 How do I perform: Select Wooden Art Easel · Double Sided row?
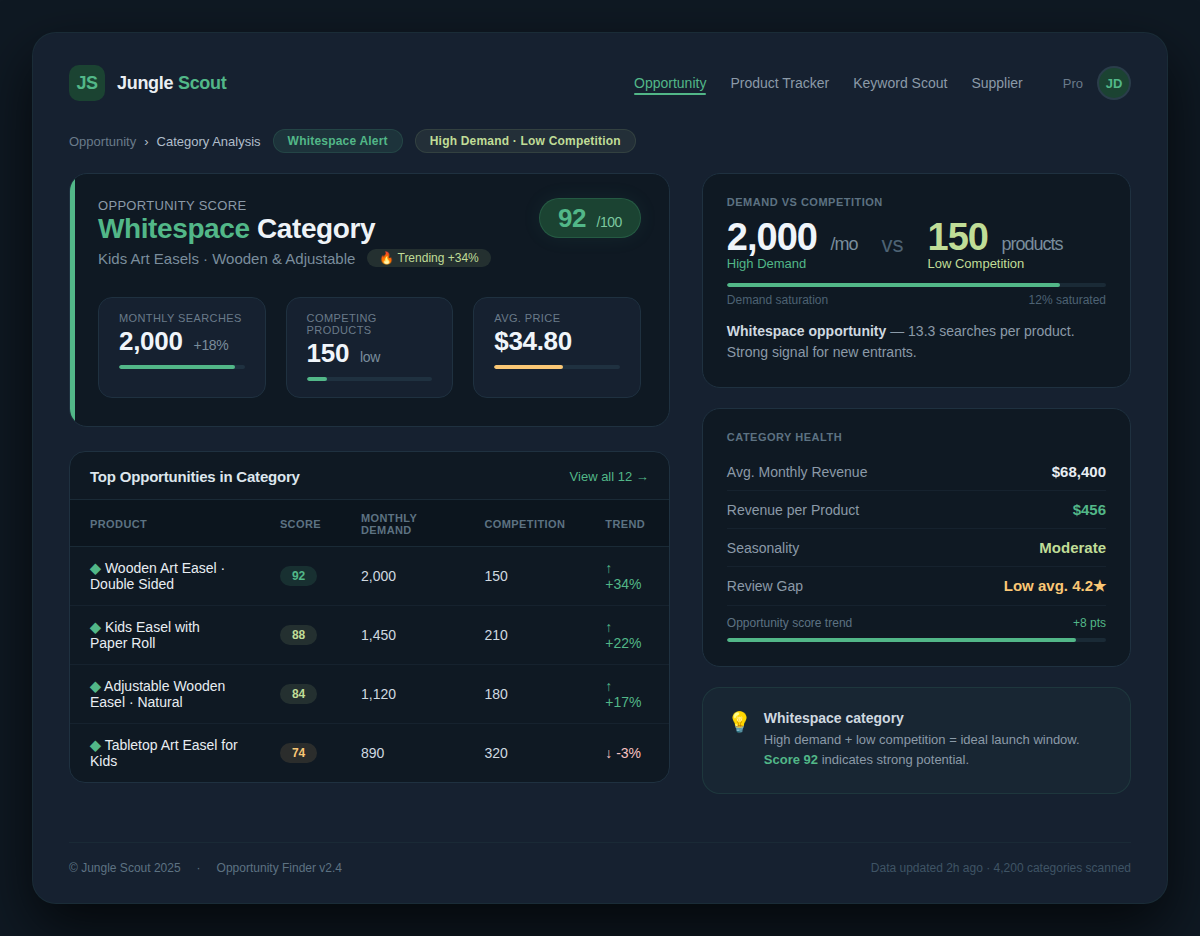[369, 576]
